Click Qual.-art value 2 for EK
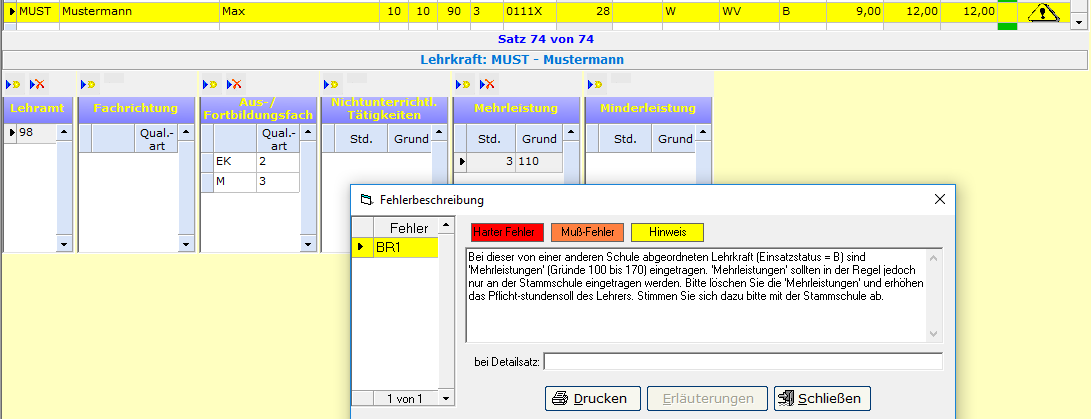1091x419 pixels. pos(278,161)
